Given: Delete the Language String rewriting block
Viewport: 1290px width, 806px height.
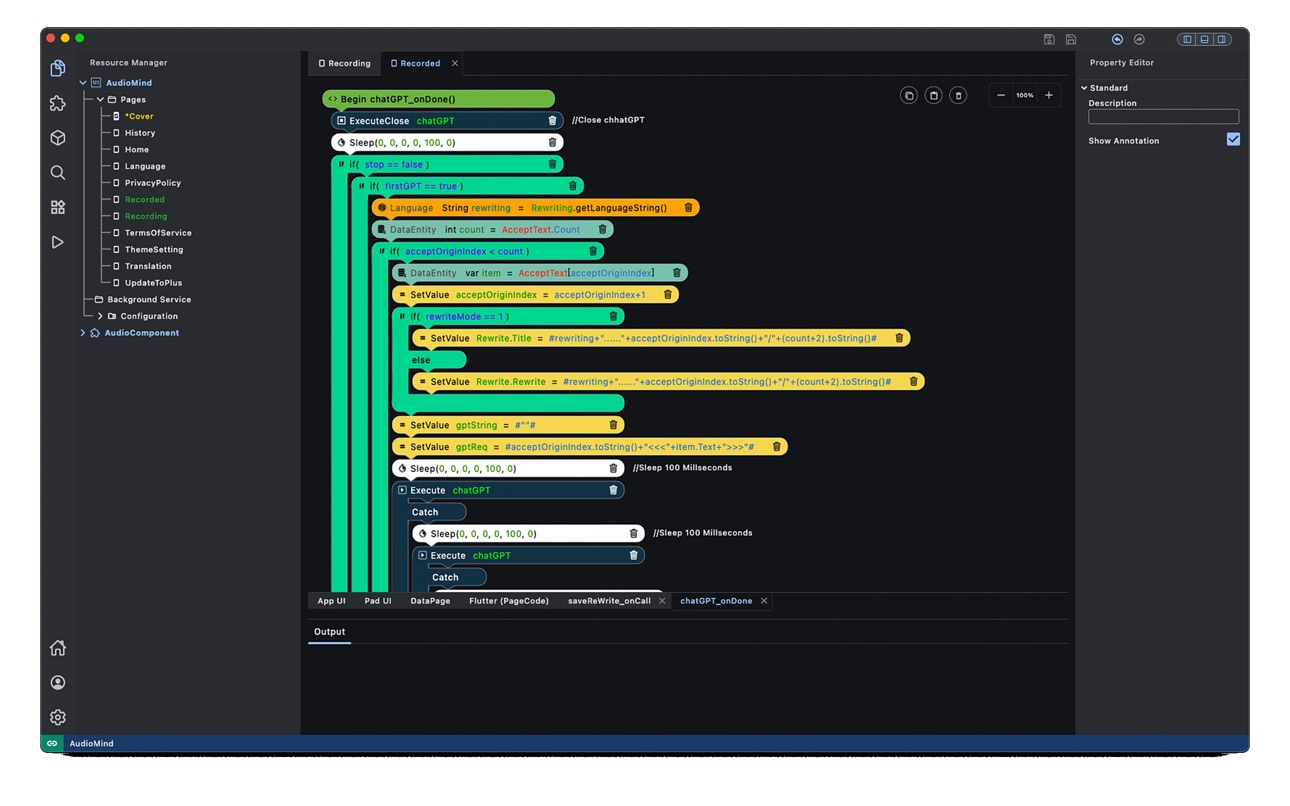Looking at the screenshot, I should point(688,208).
